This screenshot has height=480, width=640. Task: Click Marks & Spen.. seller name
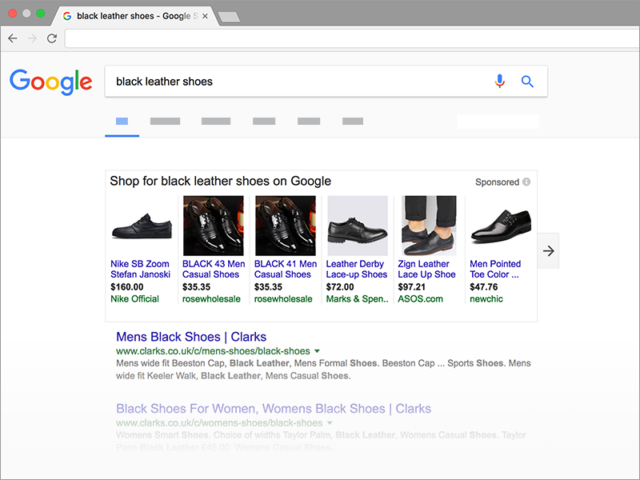(x=357, y=299)
